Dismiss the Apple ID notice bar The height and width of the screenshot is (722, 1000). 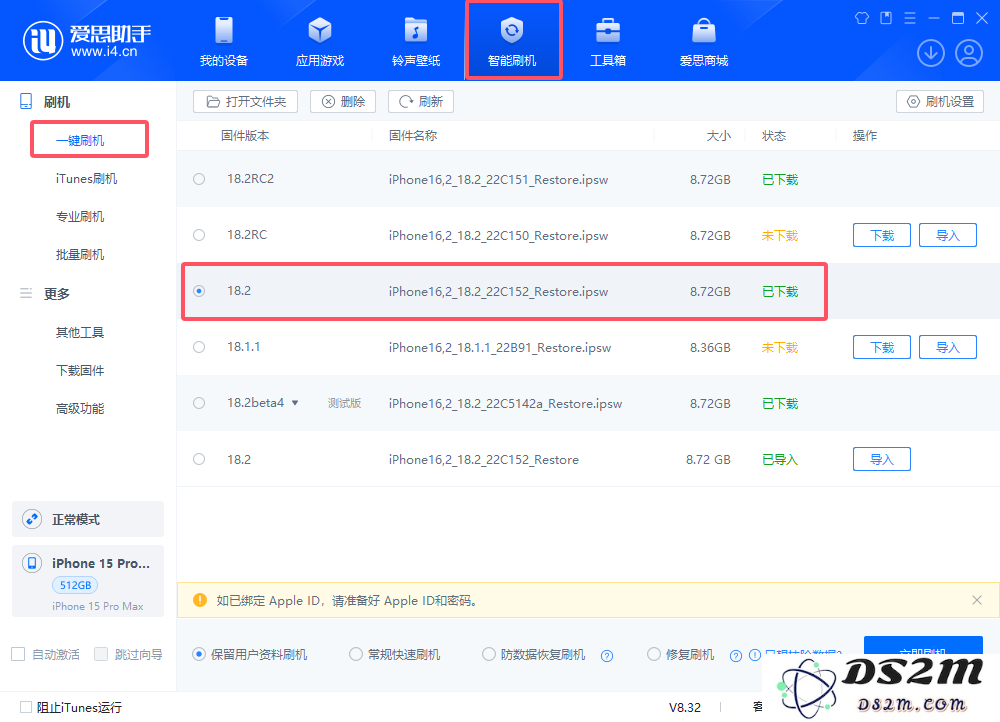pyautogui.click(x=976, y=600)
